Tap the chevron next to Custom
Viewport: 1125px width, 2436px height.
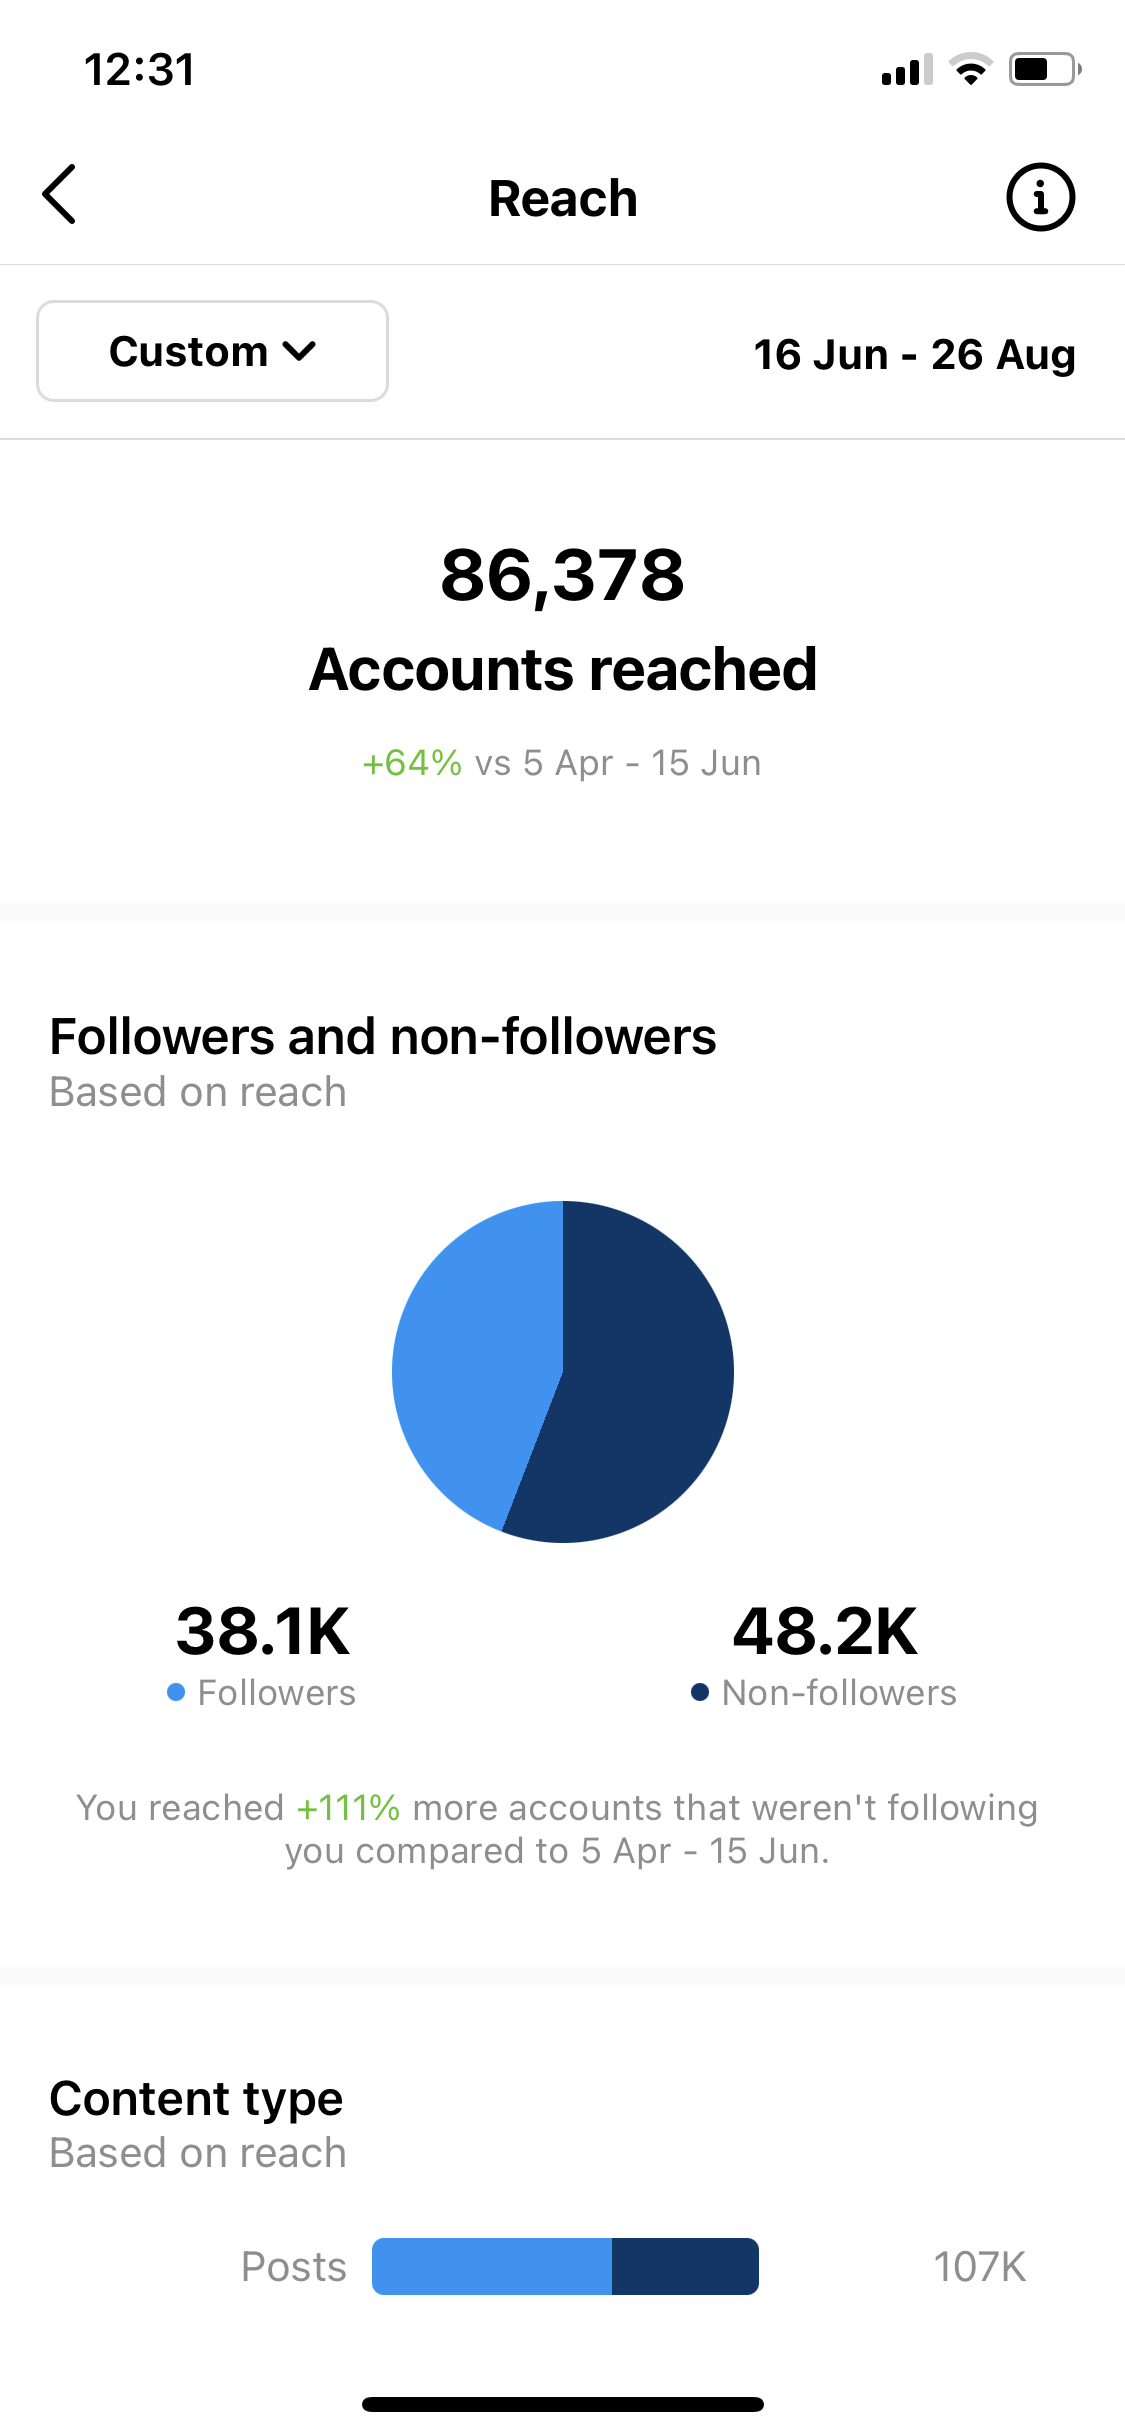pyautogui.click(x=299, y=351)
